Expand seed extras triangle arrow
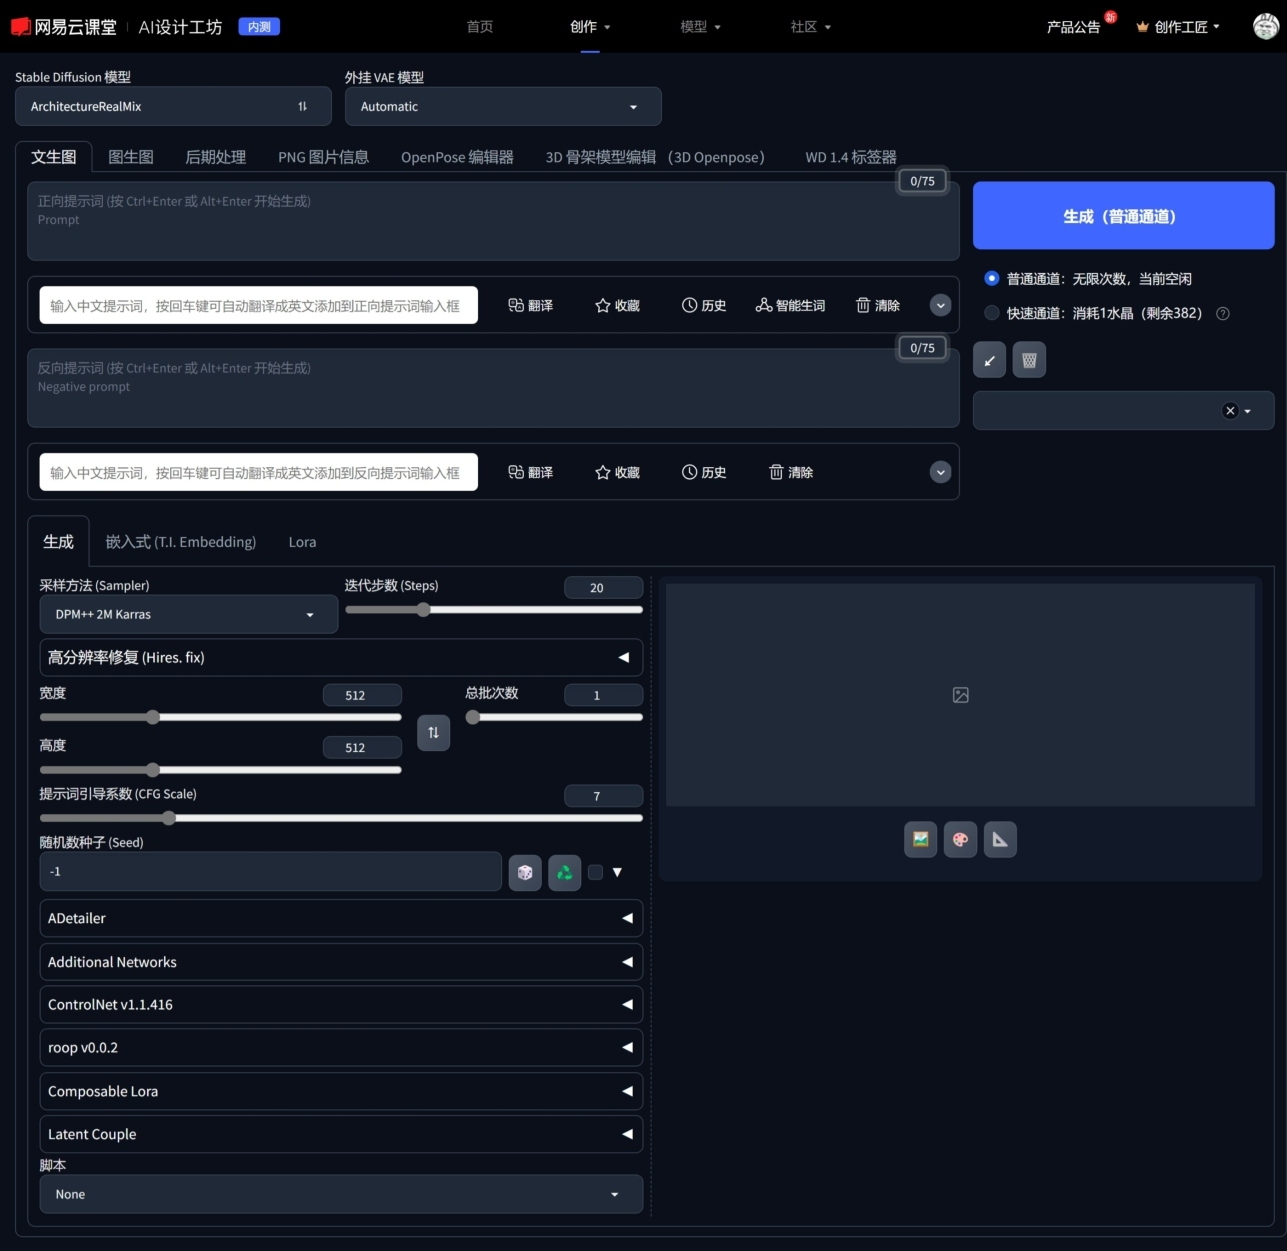Viewport: 1287px width, 1251px height. tap(617, 872)
